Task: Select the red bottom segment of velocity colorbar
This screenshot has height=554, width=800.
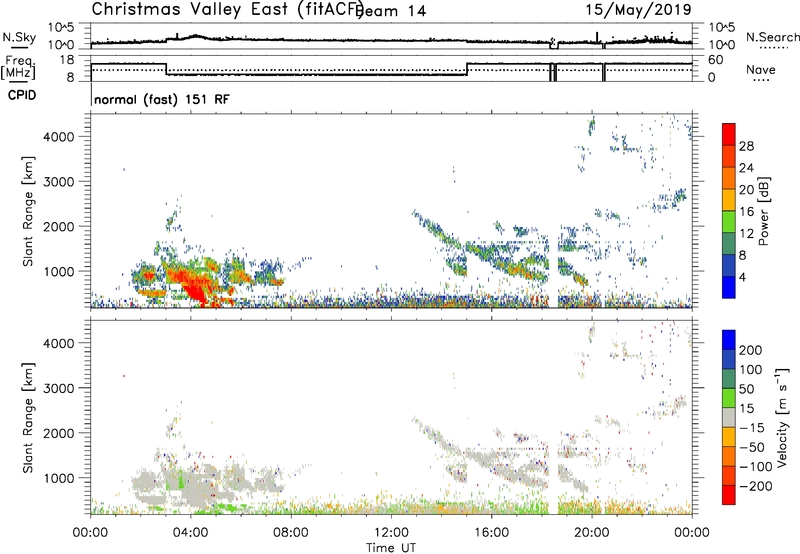Action: pos(729,495)
